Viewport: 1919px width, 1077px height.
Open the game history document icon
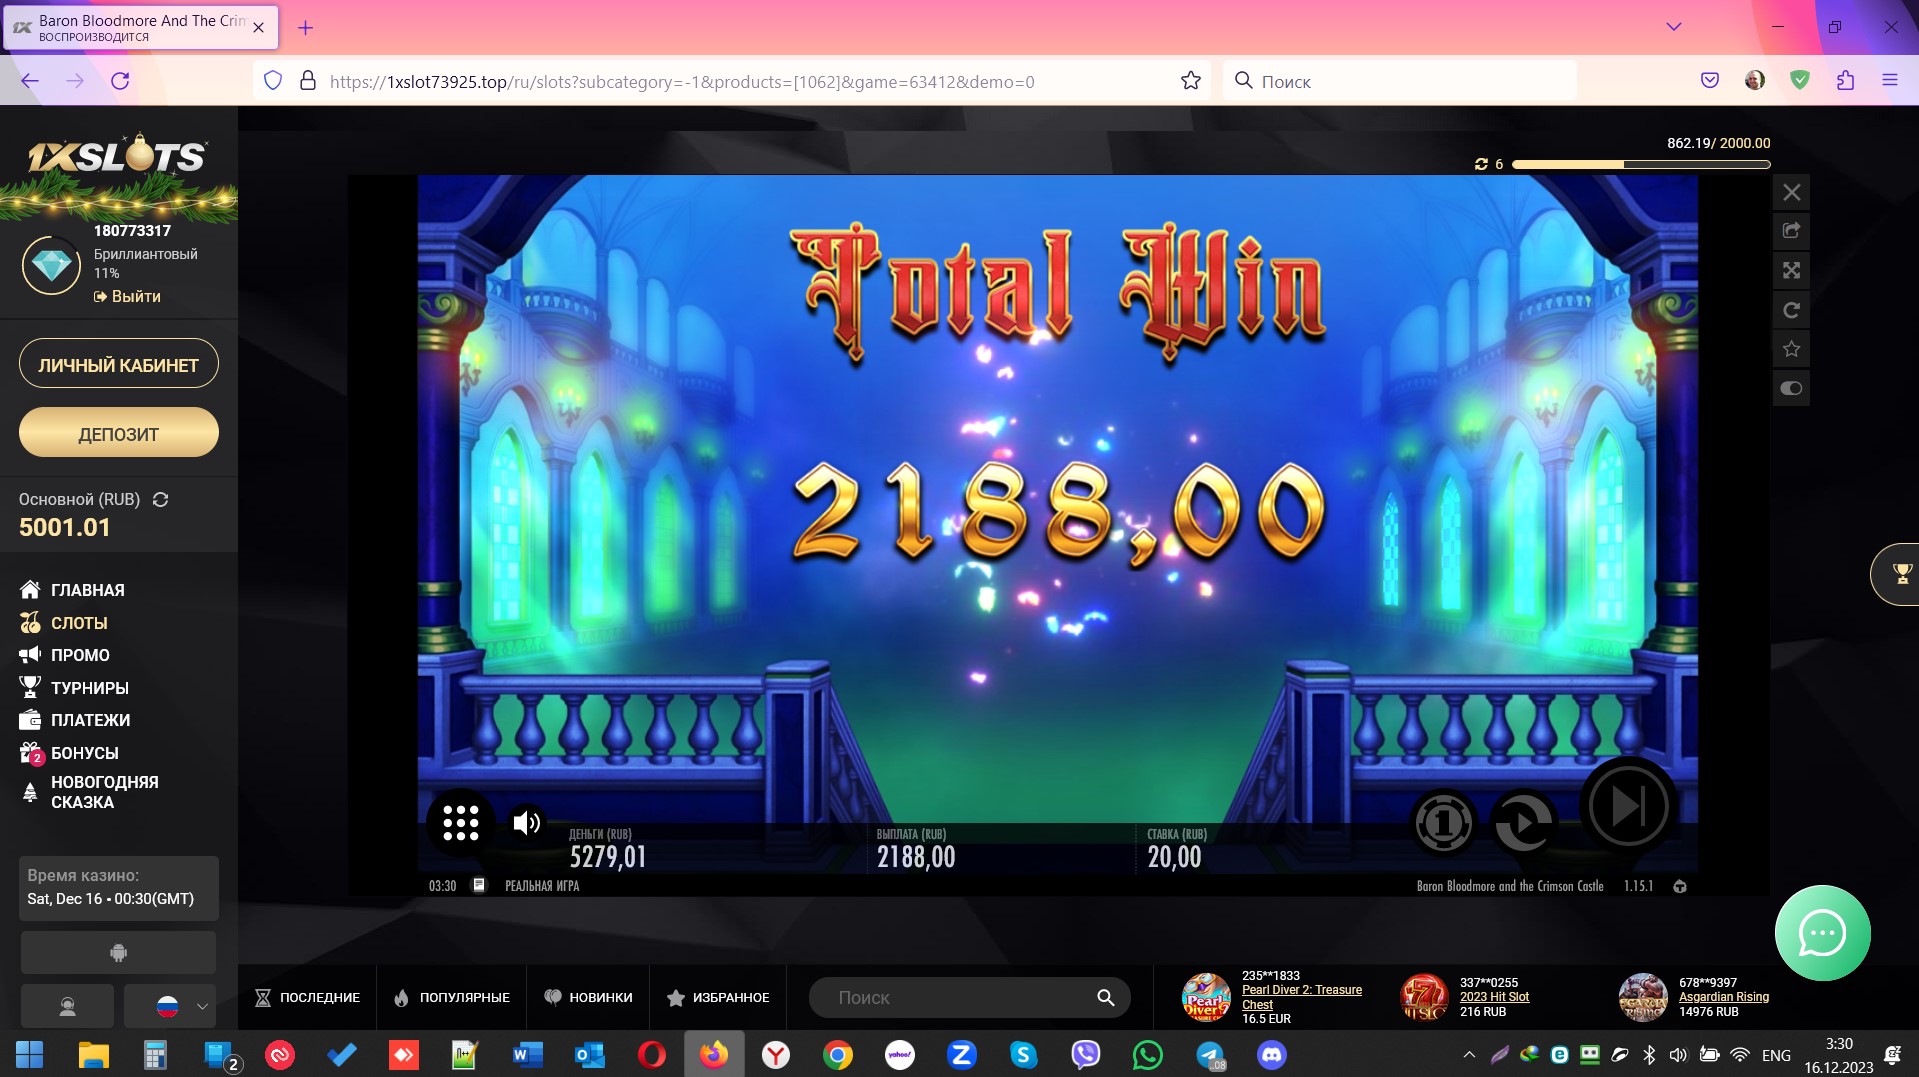(479, 885)
